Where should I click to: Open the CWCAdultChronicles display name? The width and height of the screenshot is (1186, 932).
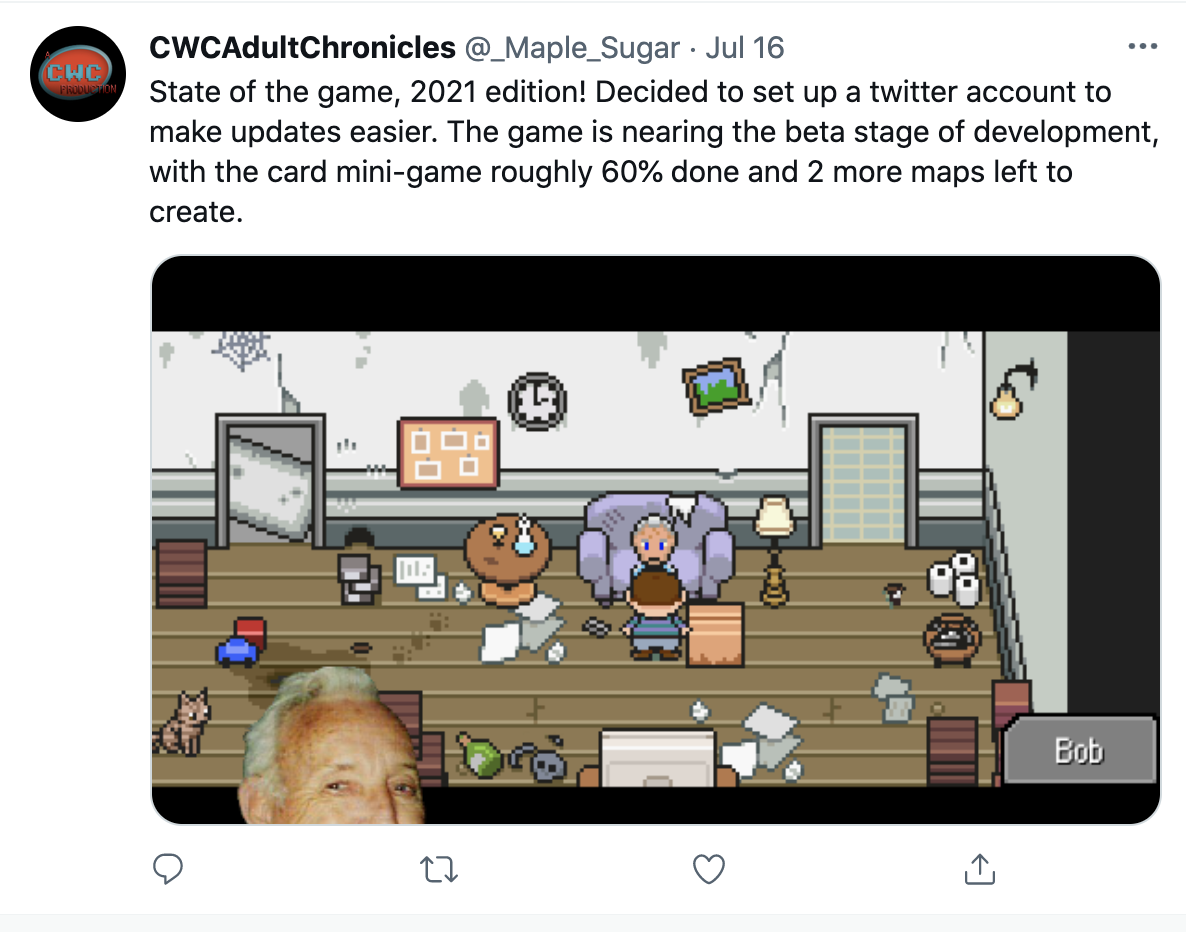pos(303,48)
